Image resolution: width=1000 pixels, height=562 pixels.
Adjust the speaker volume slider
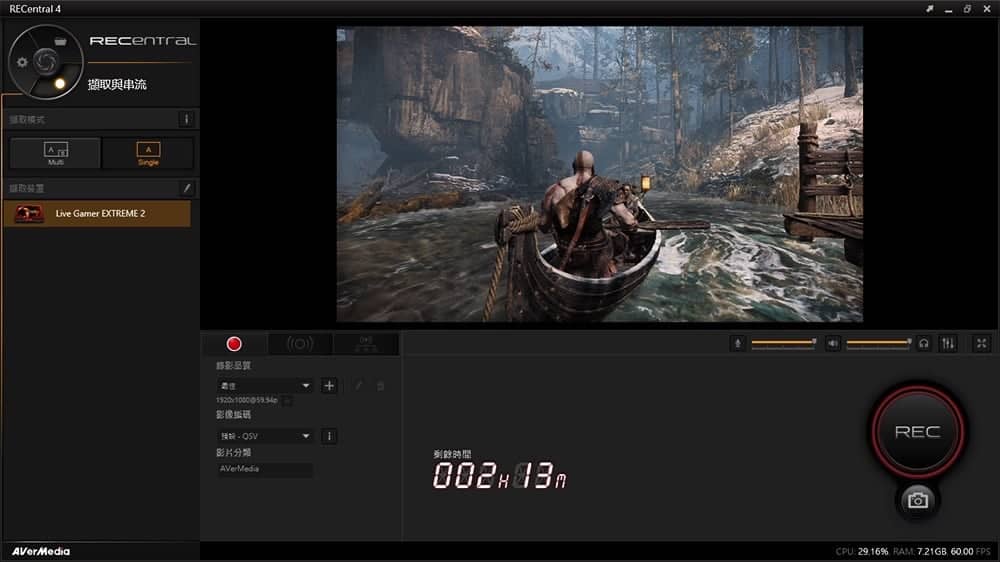[x=879, y=343]
